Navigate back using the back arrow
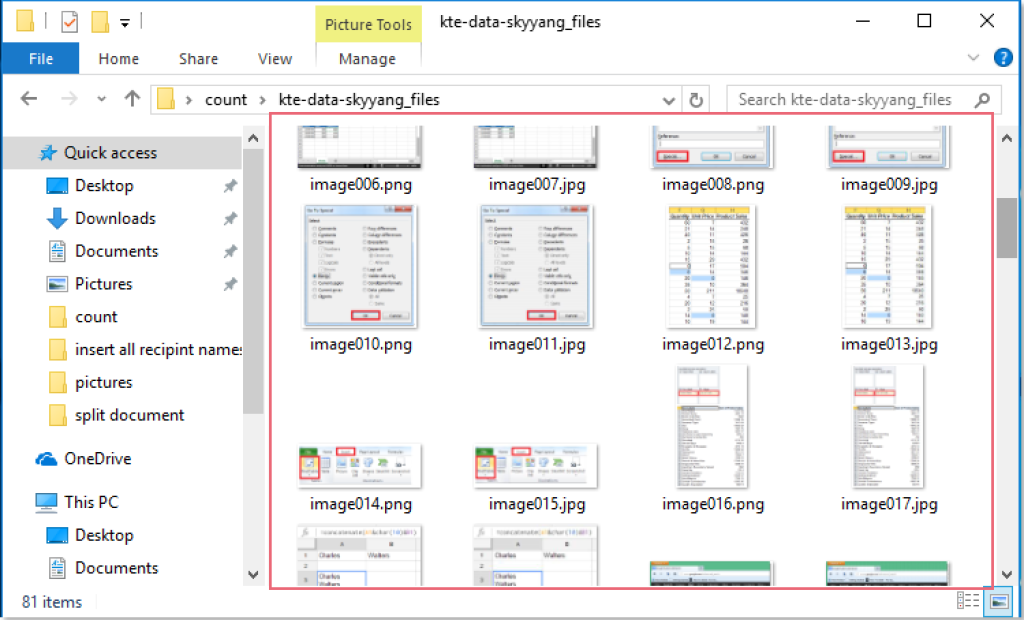Viewport: 1024px width, 620px height. [x=29, y=99]
